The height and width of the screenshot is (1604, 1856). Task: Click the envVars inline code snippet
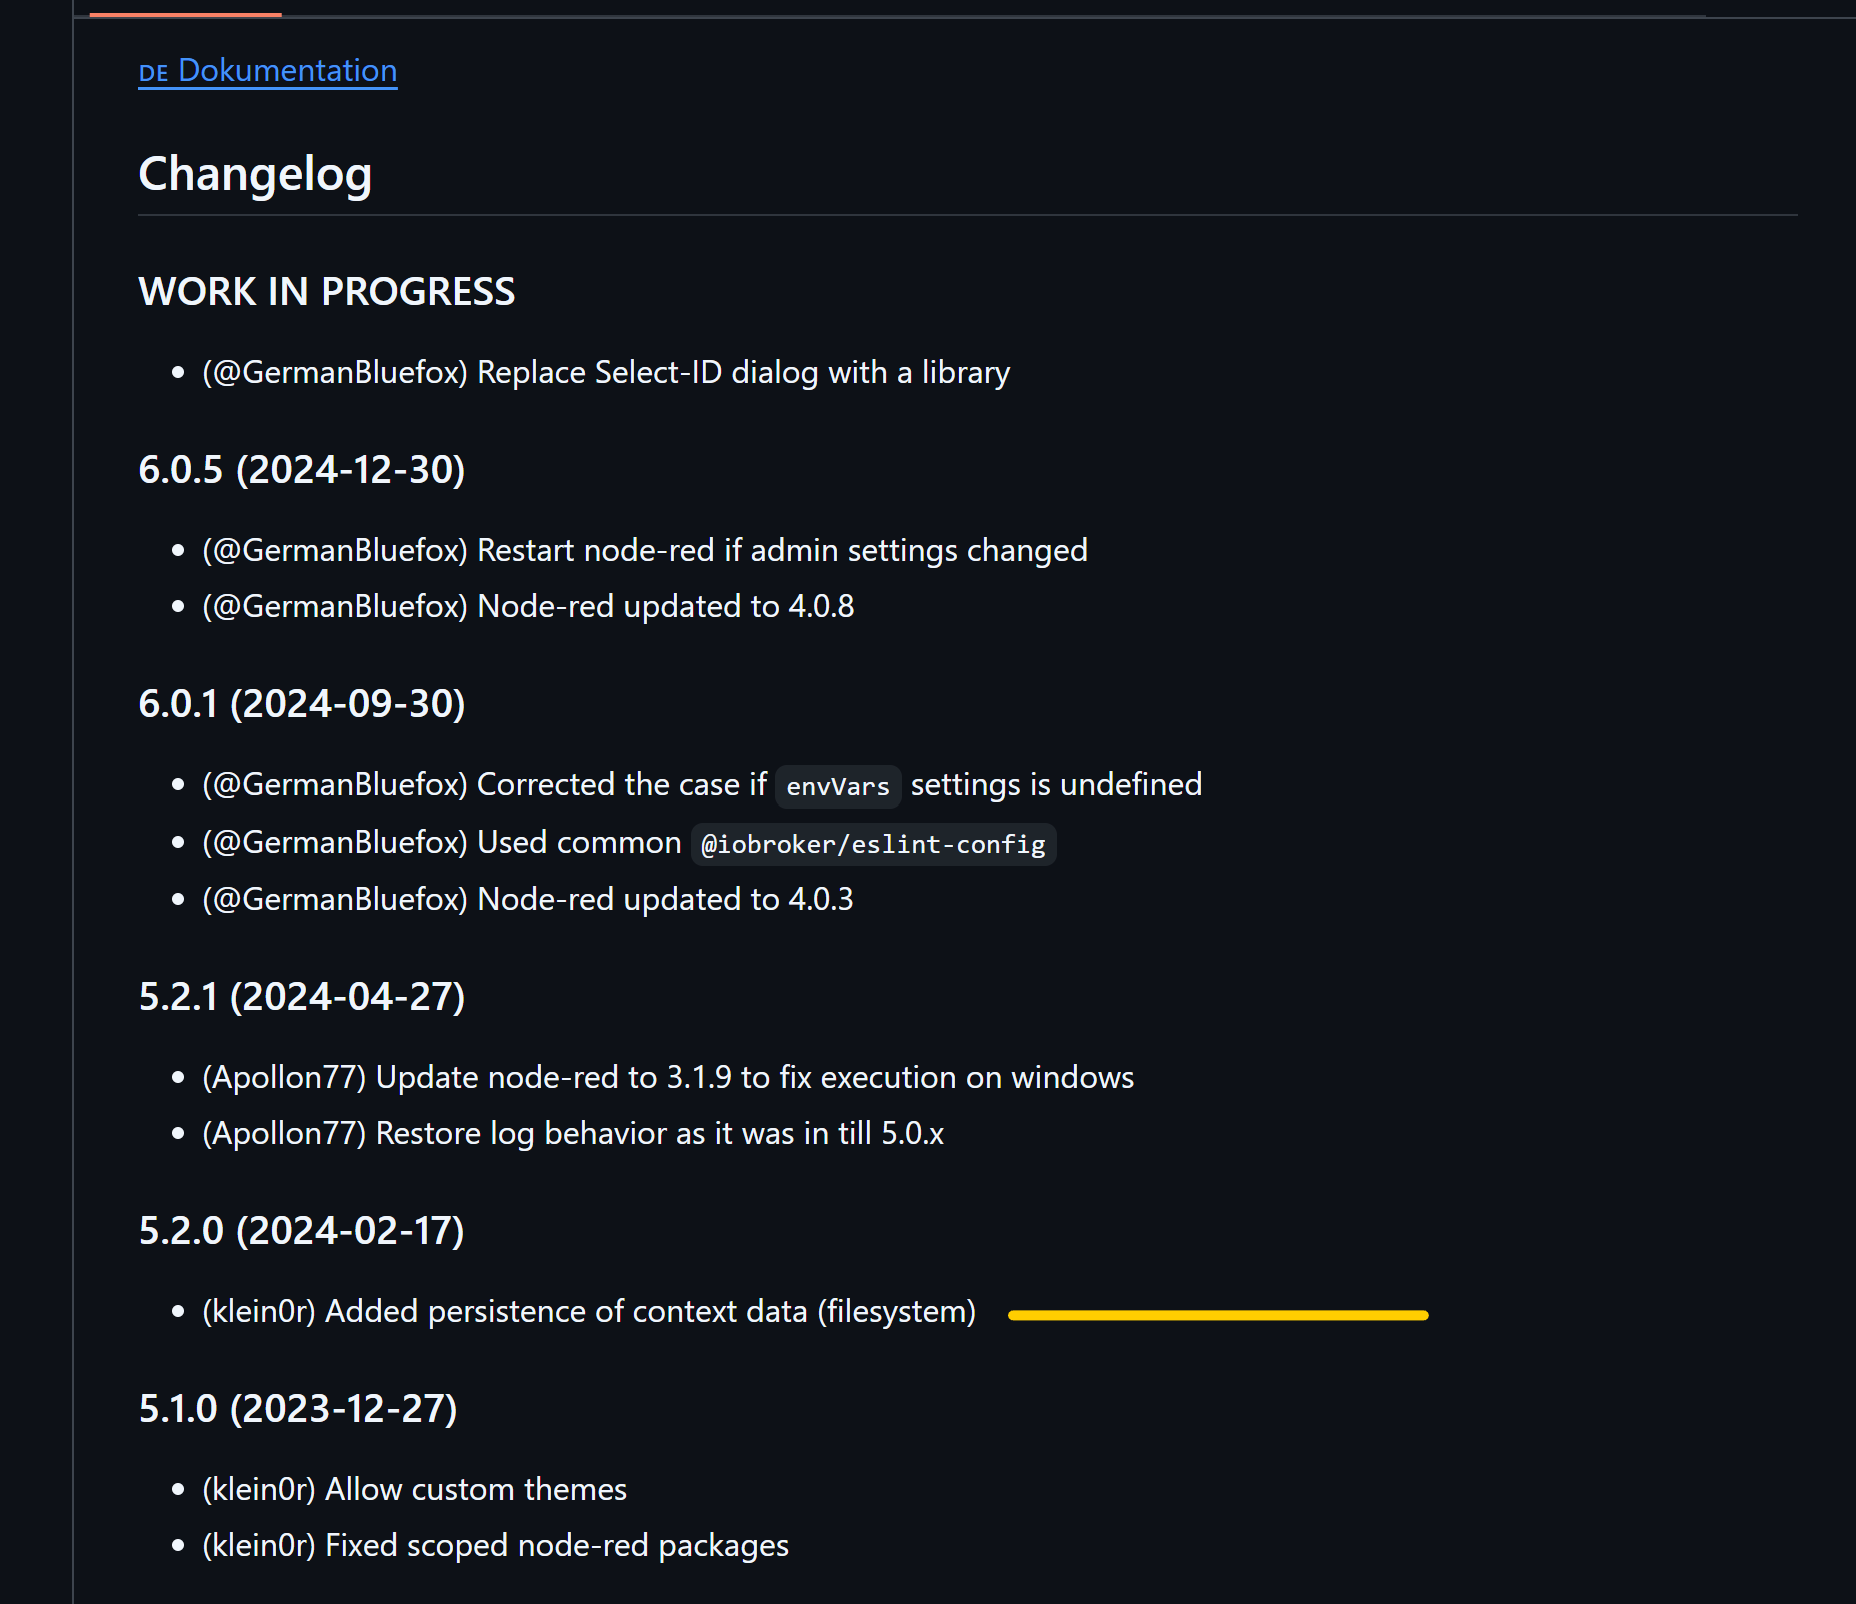click(838, 786)
